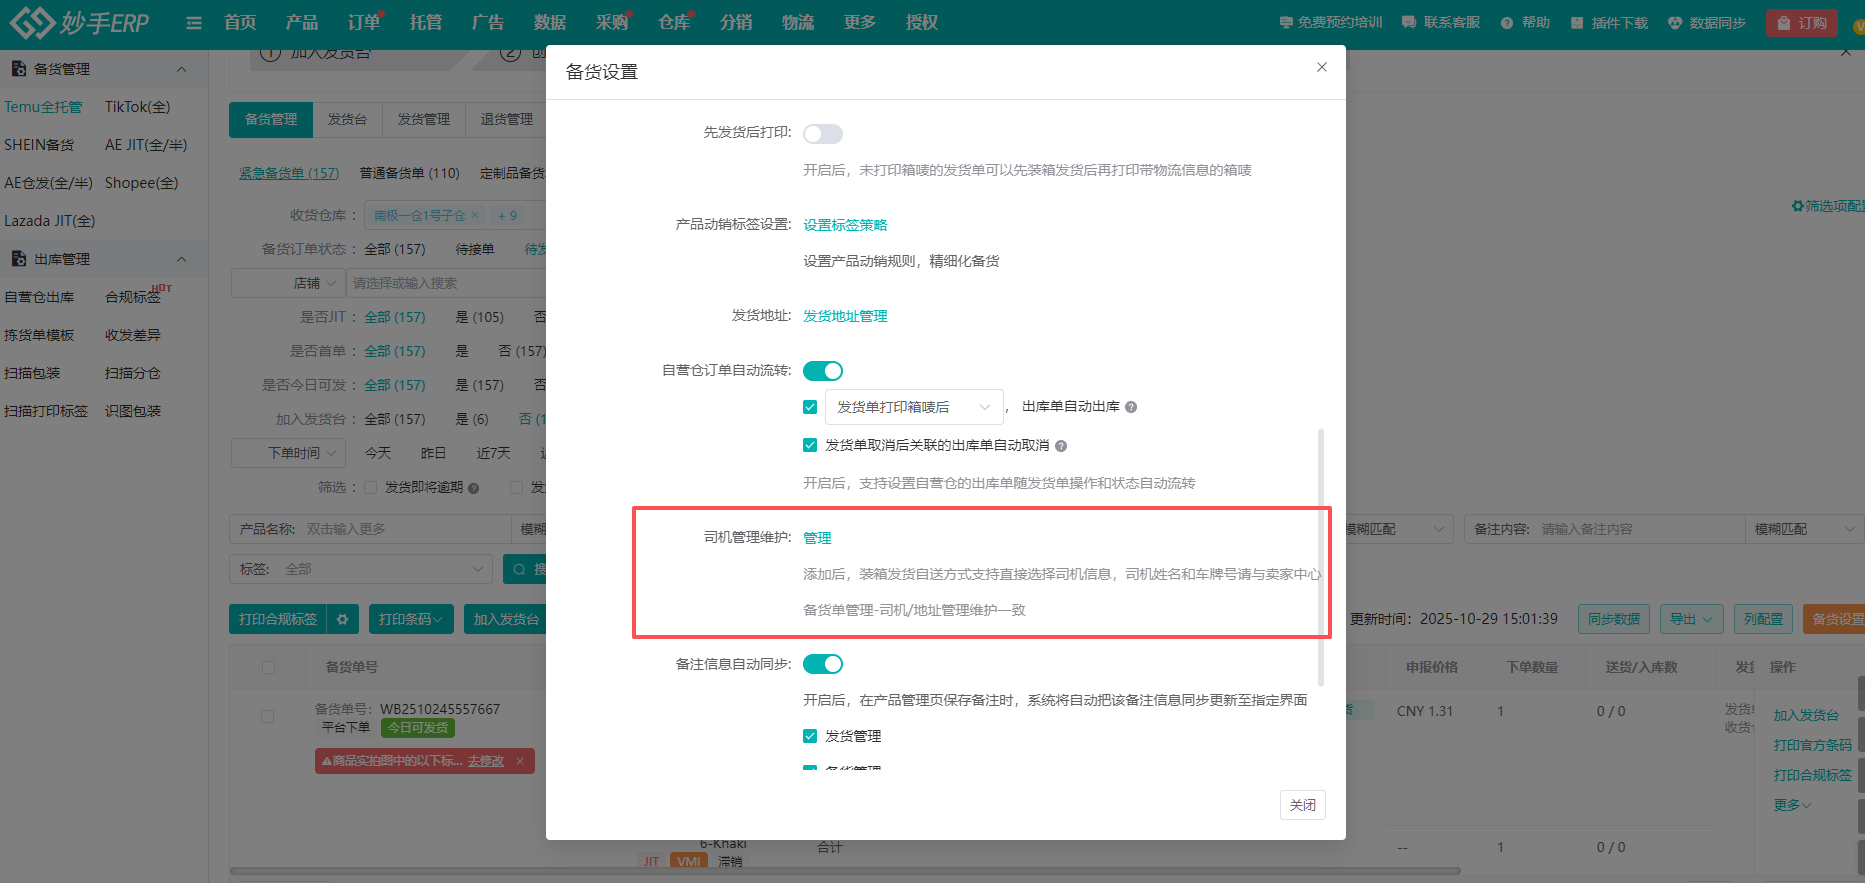The width and height of the screenshot is (1865, 883).
Task: Open 扫描包装 in the sidebar
Action: click(32, 373)
